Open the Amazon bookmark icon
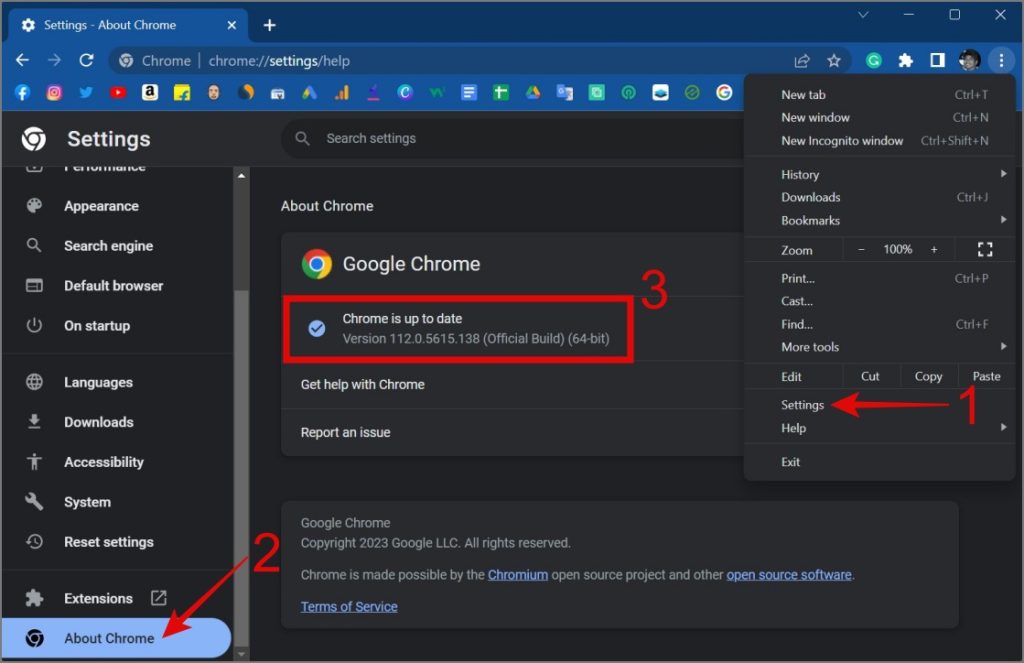This screenshot has width=1024, height=663. [150, 93]
